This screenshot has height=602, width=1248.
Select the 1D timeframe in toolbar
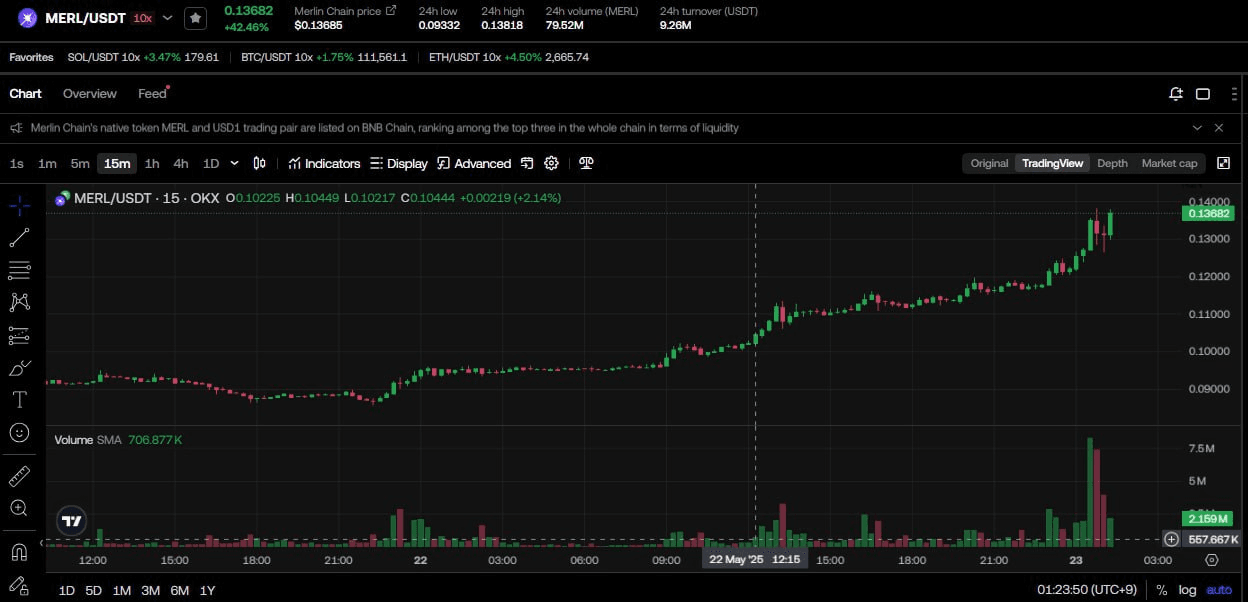coord(211,163)
